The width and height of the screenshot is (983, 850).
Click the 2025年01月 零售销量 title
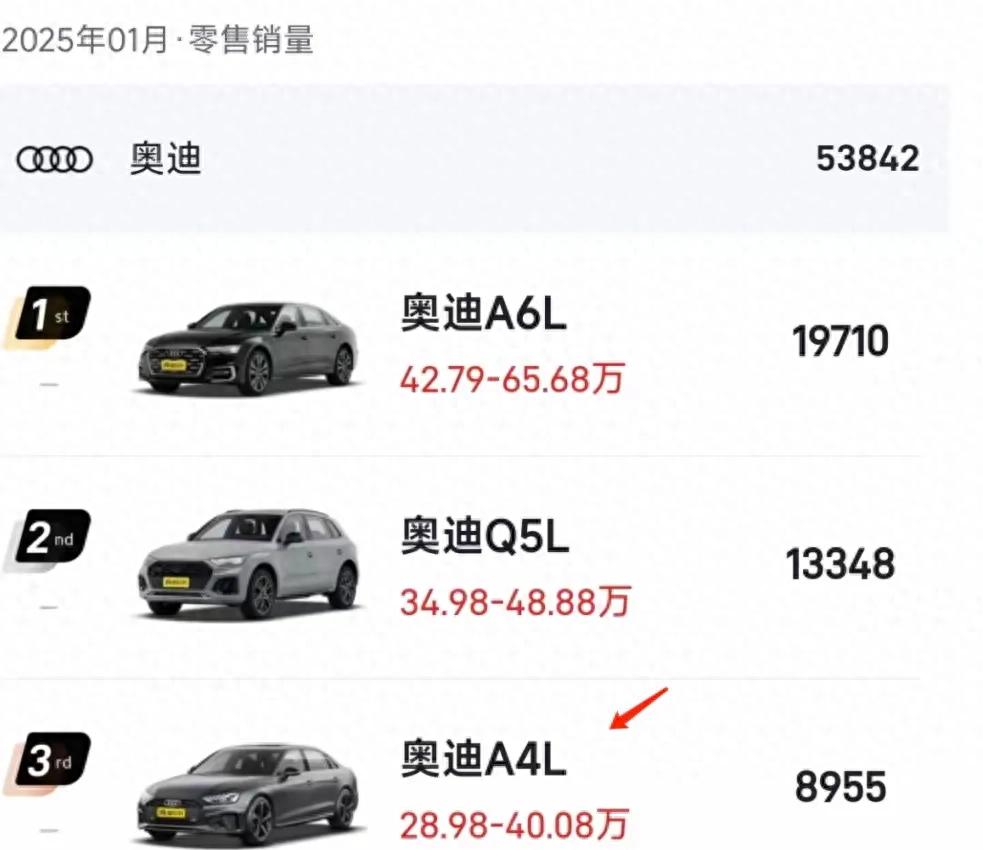pyautogui.click(x=157, y=40)
